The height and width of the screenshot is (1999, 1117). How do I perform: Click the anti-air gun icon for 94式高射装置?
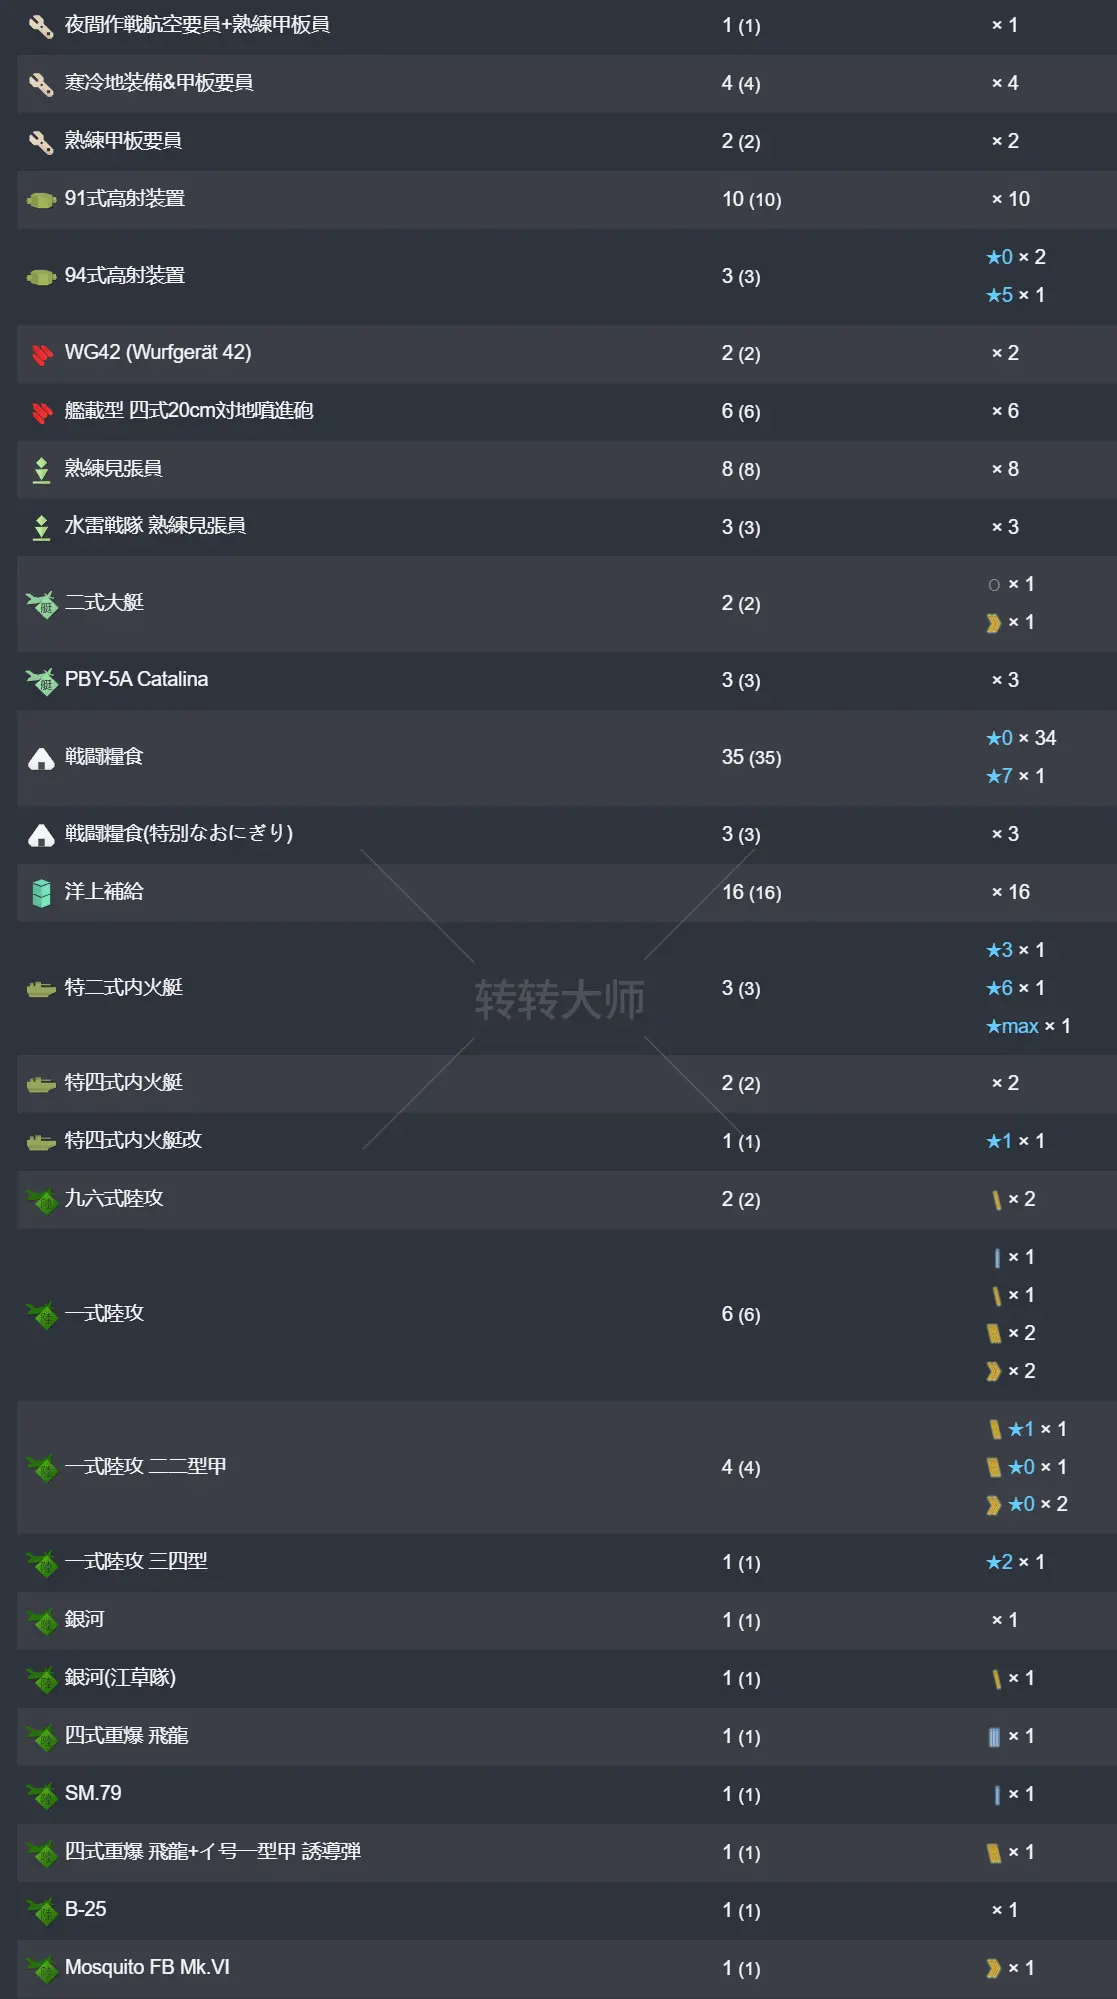click(x=40, y=276)
